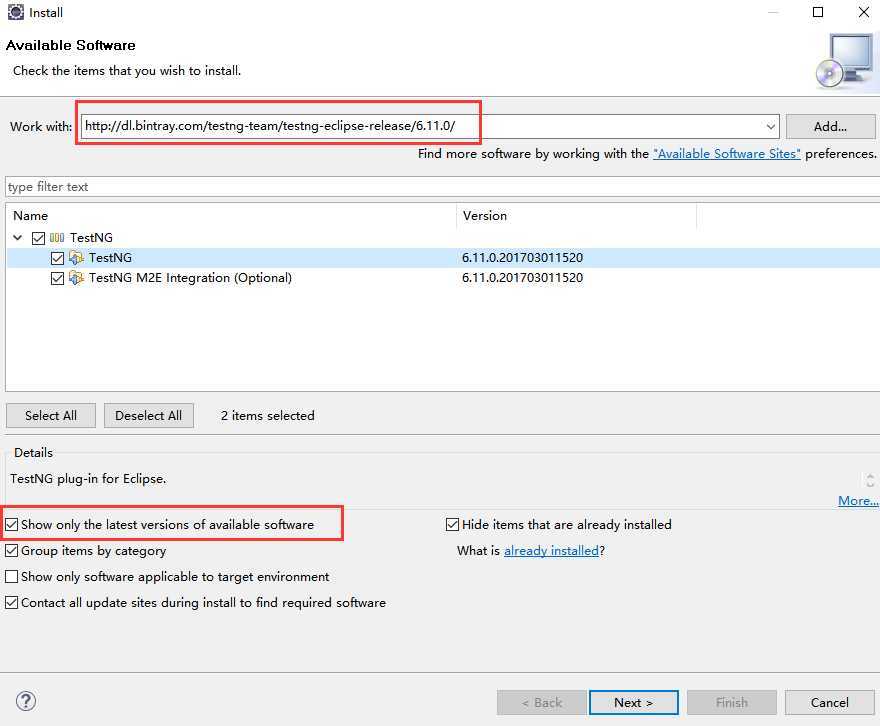Enable Show only software applicable to target environment
This screenshot has width=880, height=726.
[12, 577]
